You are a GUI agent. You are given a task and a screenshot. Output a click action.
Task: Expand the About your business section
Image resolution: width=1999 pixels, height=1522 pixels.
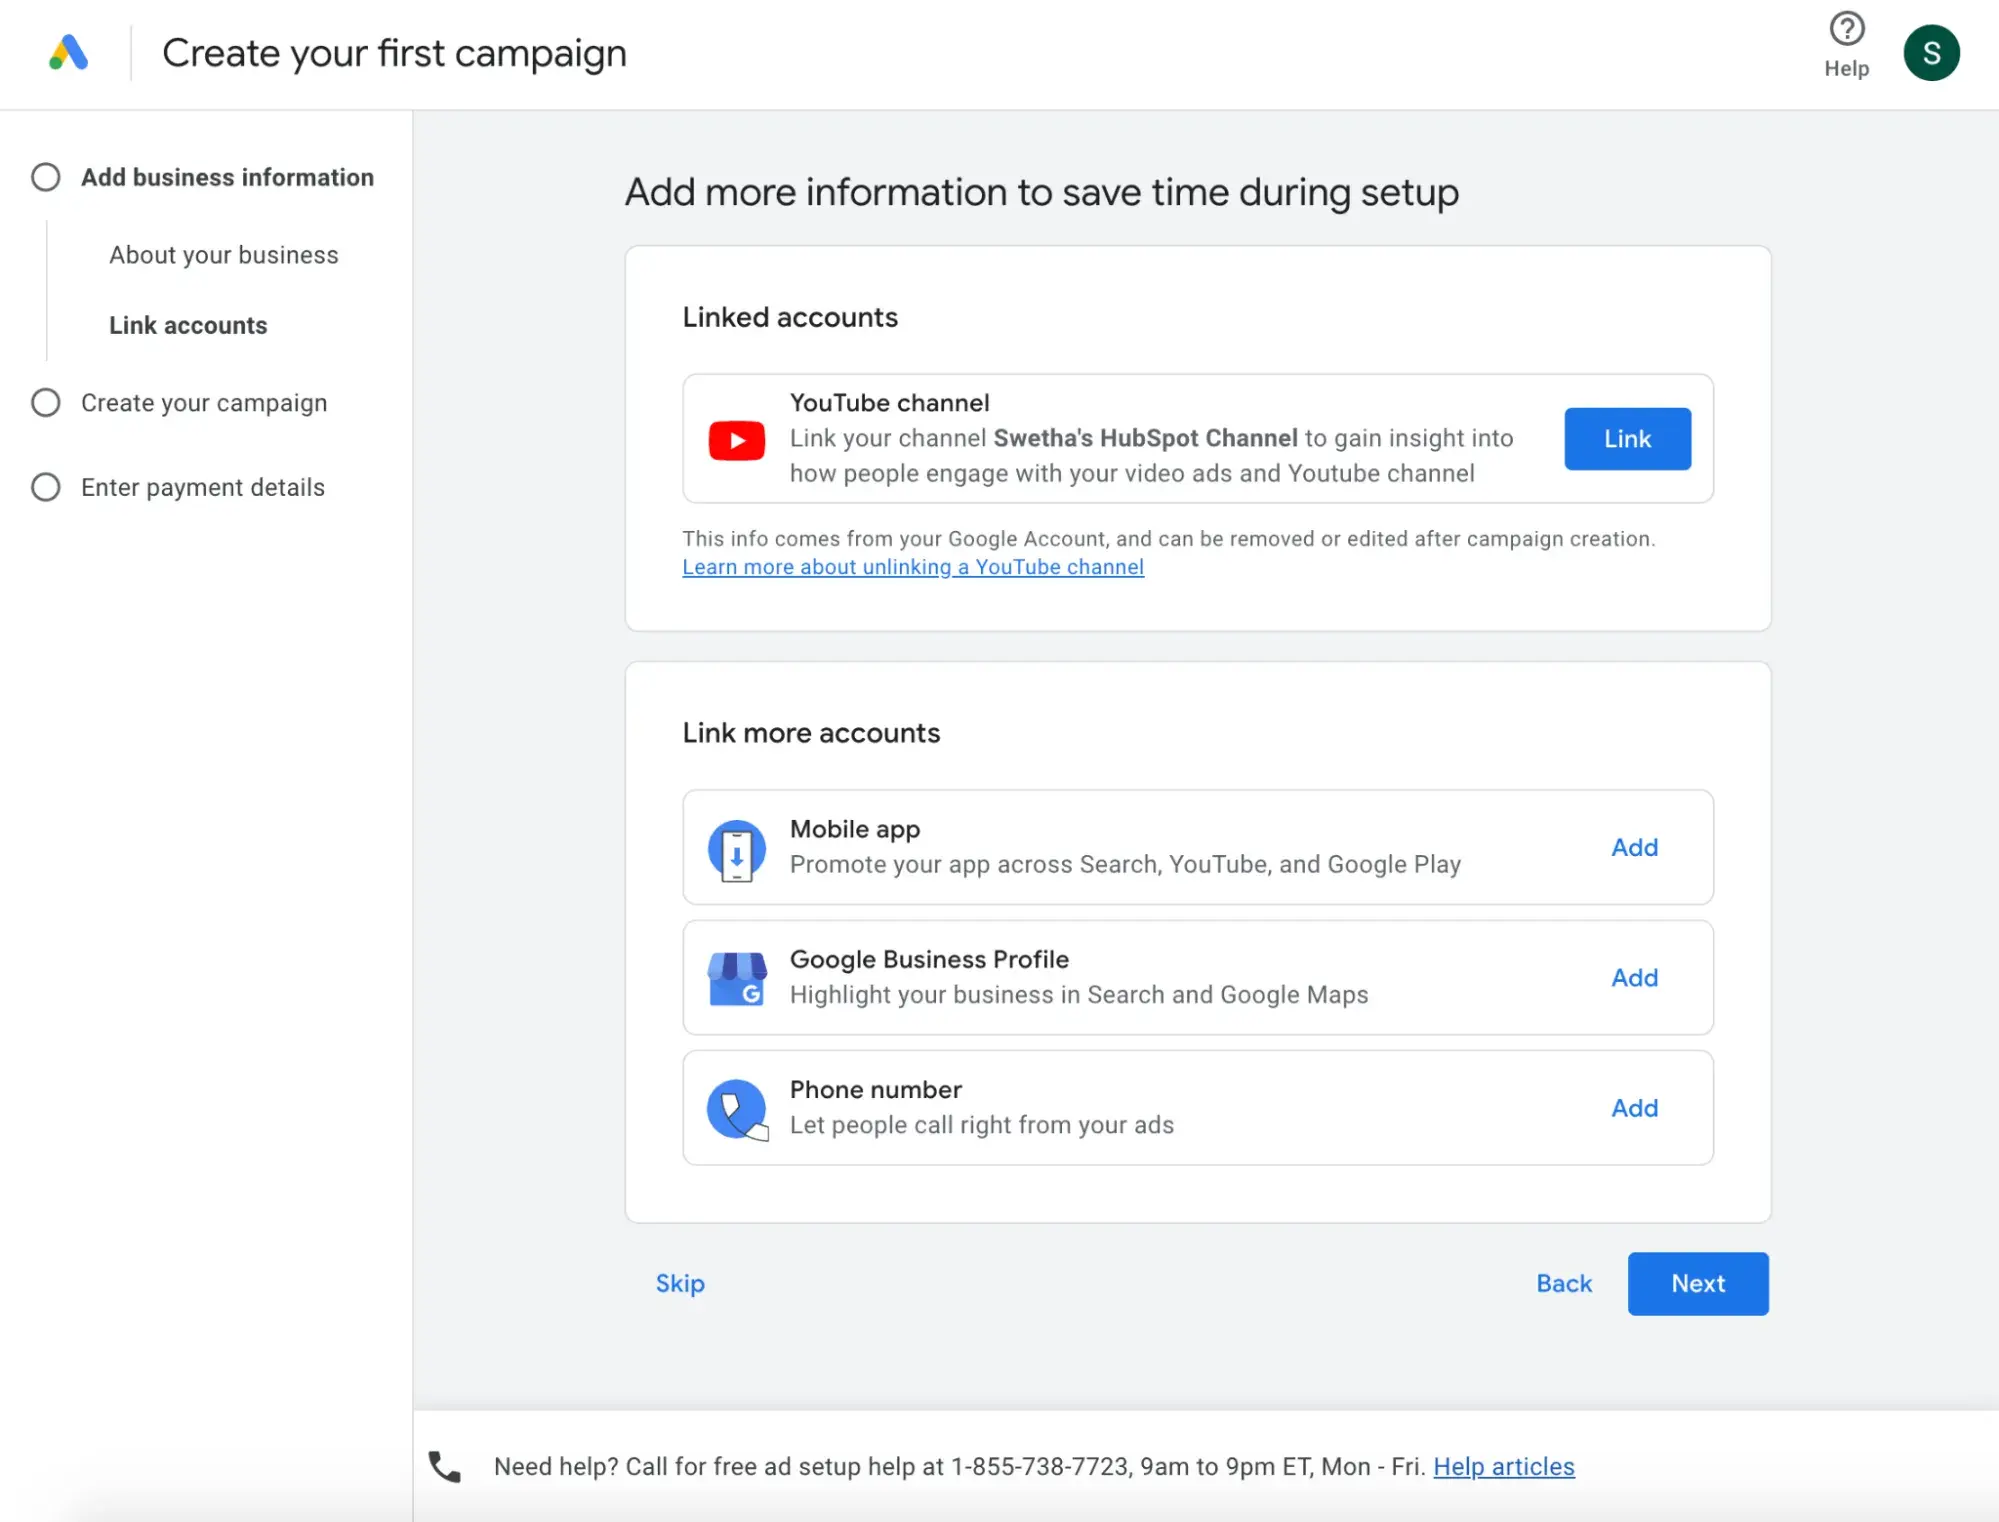point(224,254)
